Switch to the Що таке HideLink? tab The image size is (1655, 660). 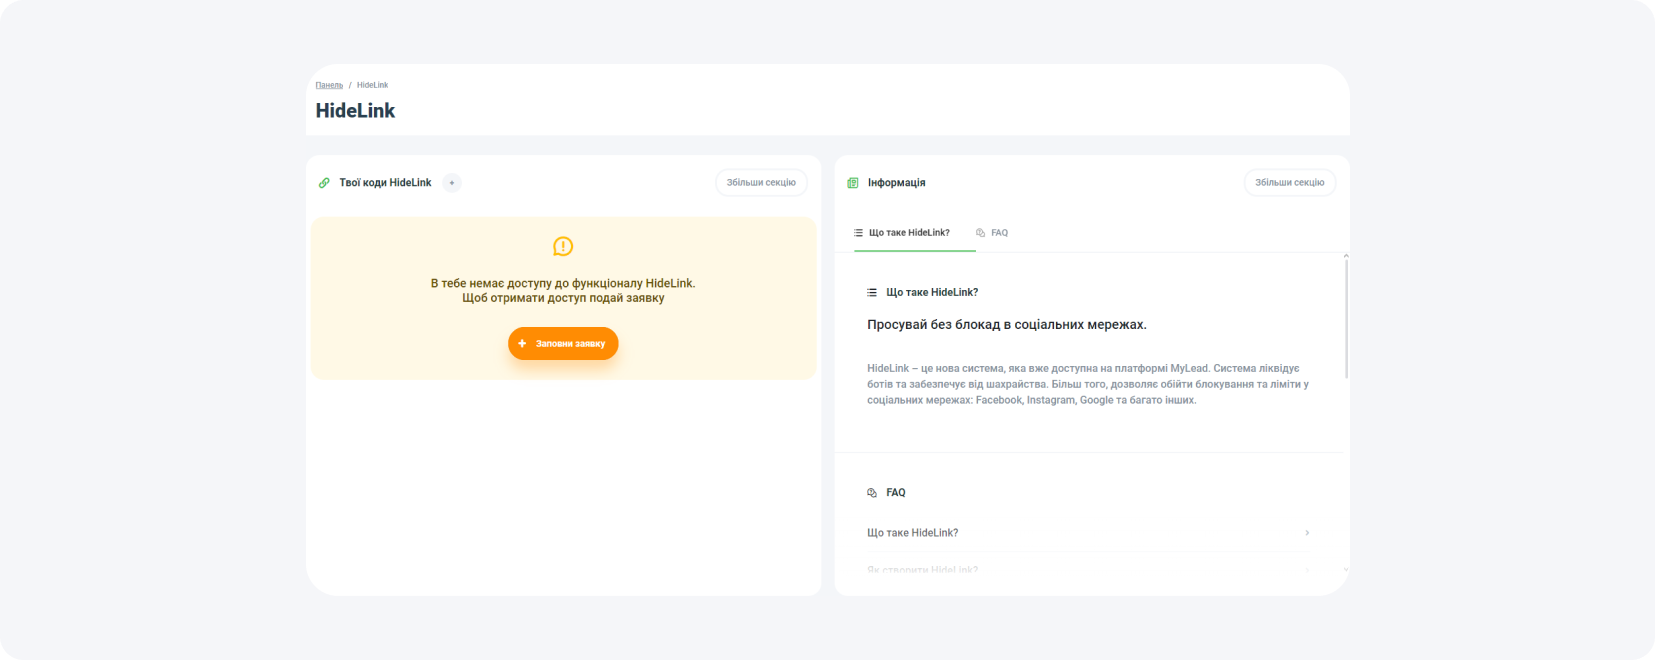point(909,233)
